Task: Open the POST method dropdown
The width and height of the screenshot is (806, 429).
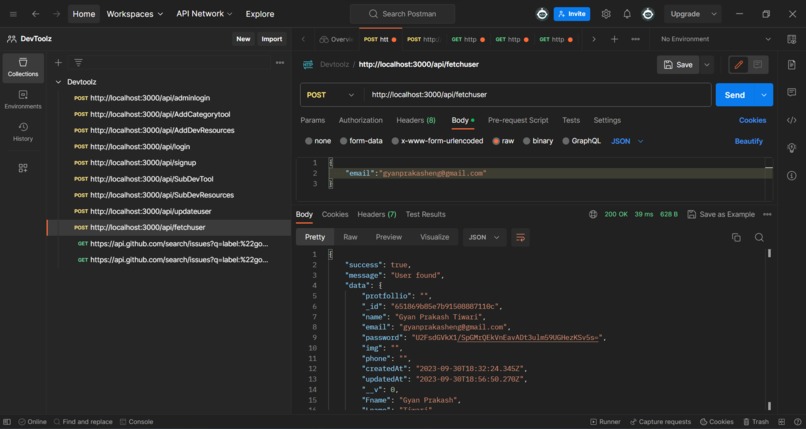Action: point(331,95)
